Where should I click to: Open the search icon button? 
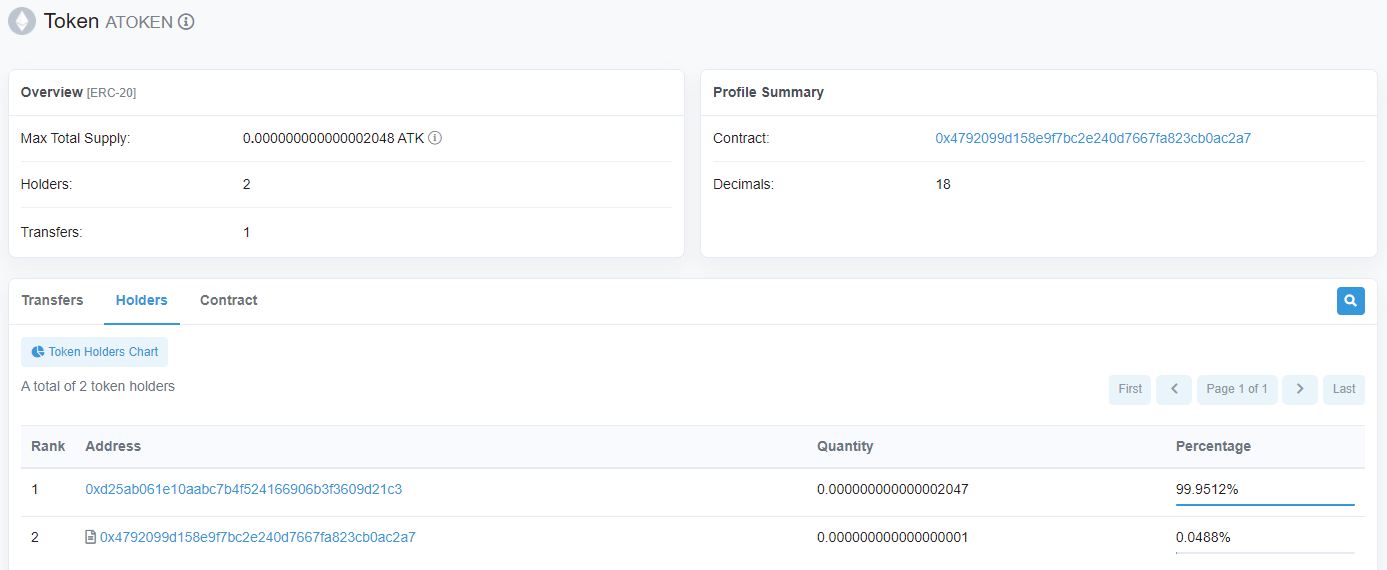(1350, 300)
